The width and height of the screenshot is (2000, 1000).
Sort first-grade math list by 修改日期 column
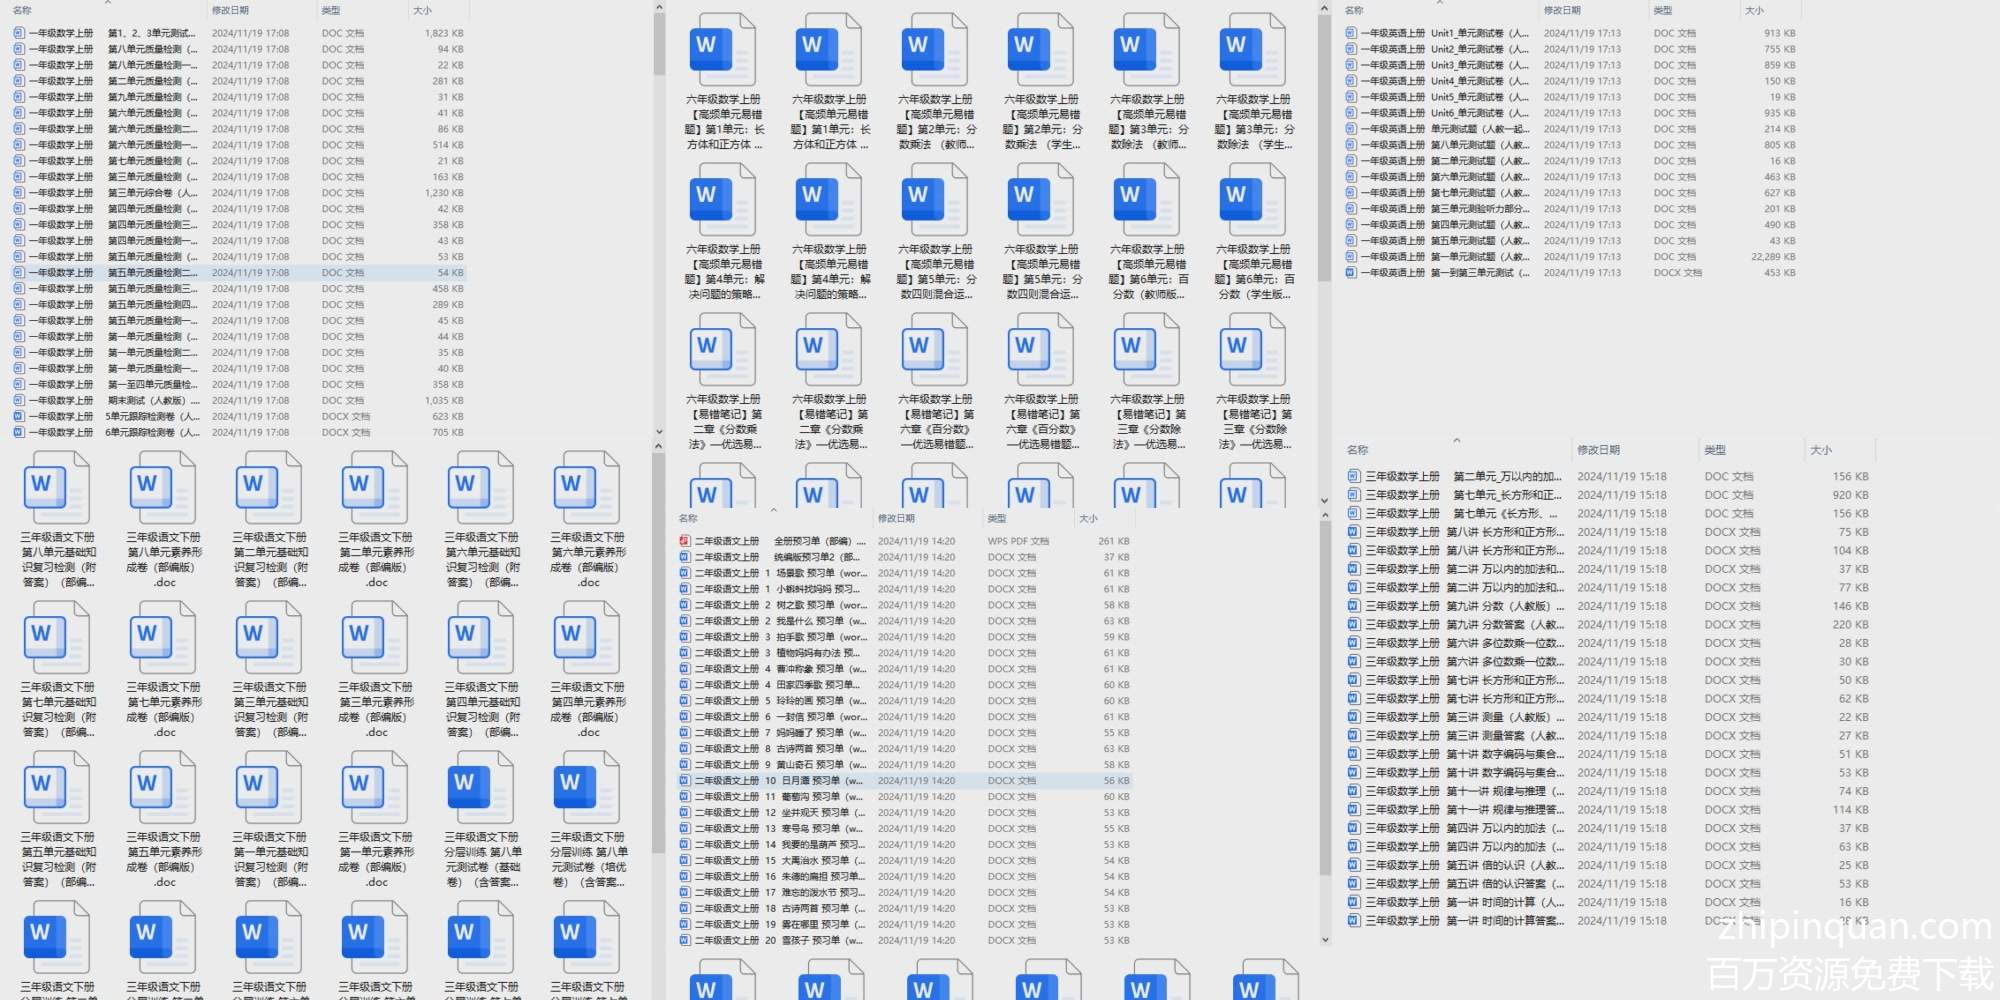[230, 10]
